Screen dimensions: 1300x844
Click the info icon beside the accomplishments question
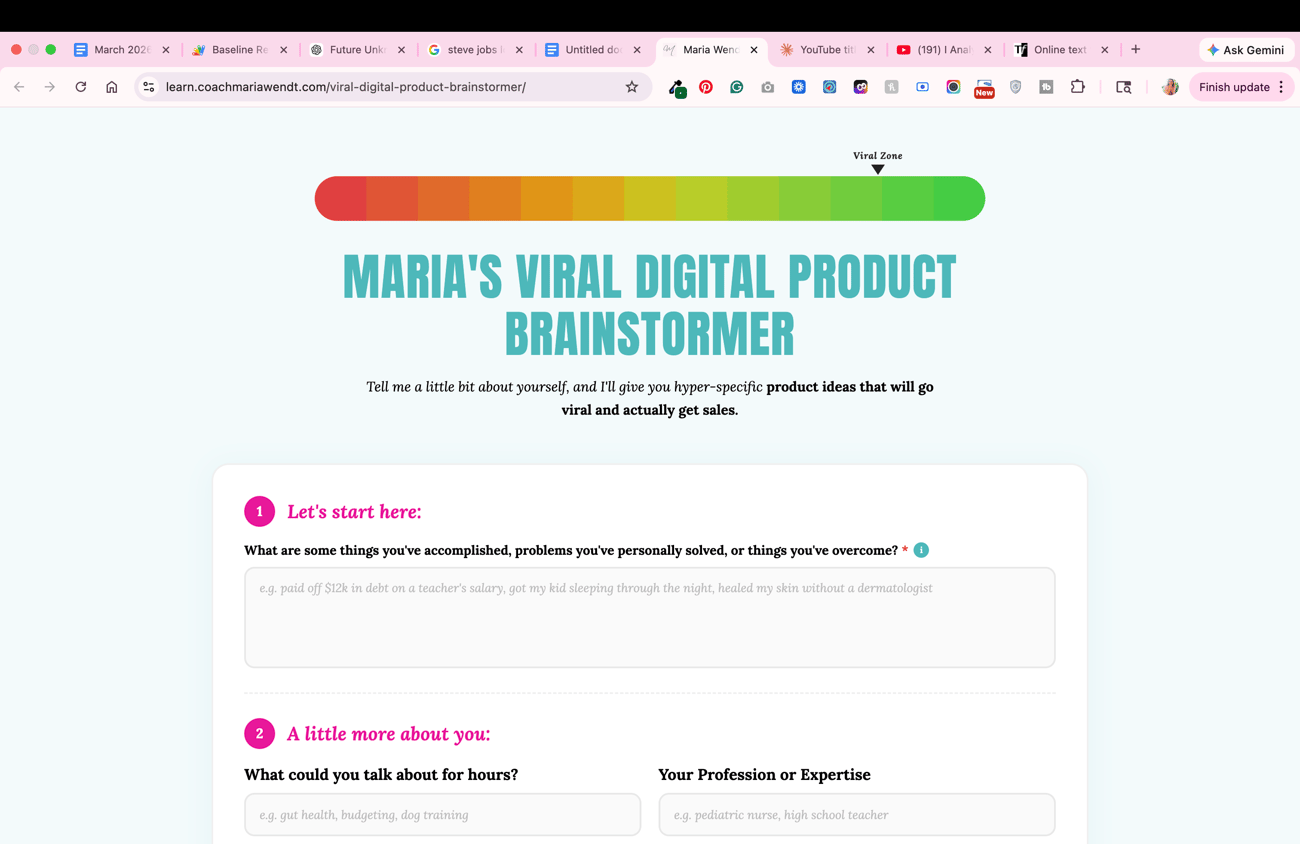click(x=921, y=550)
